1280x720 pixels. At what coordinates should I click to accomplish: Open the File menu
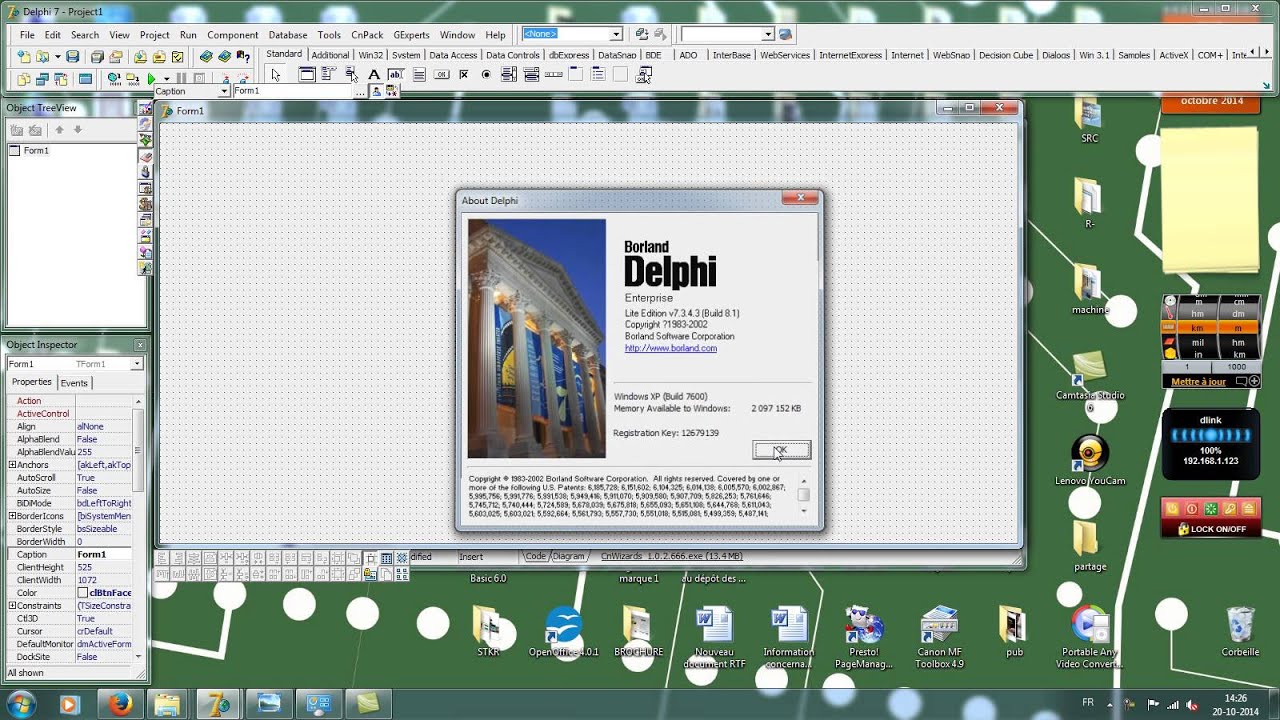tap(27, 35)
